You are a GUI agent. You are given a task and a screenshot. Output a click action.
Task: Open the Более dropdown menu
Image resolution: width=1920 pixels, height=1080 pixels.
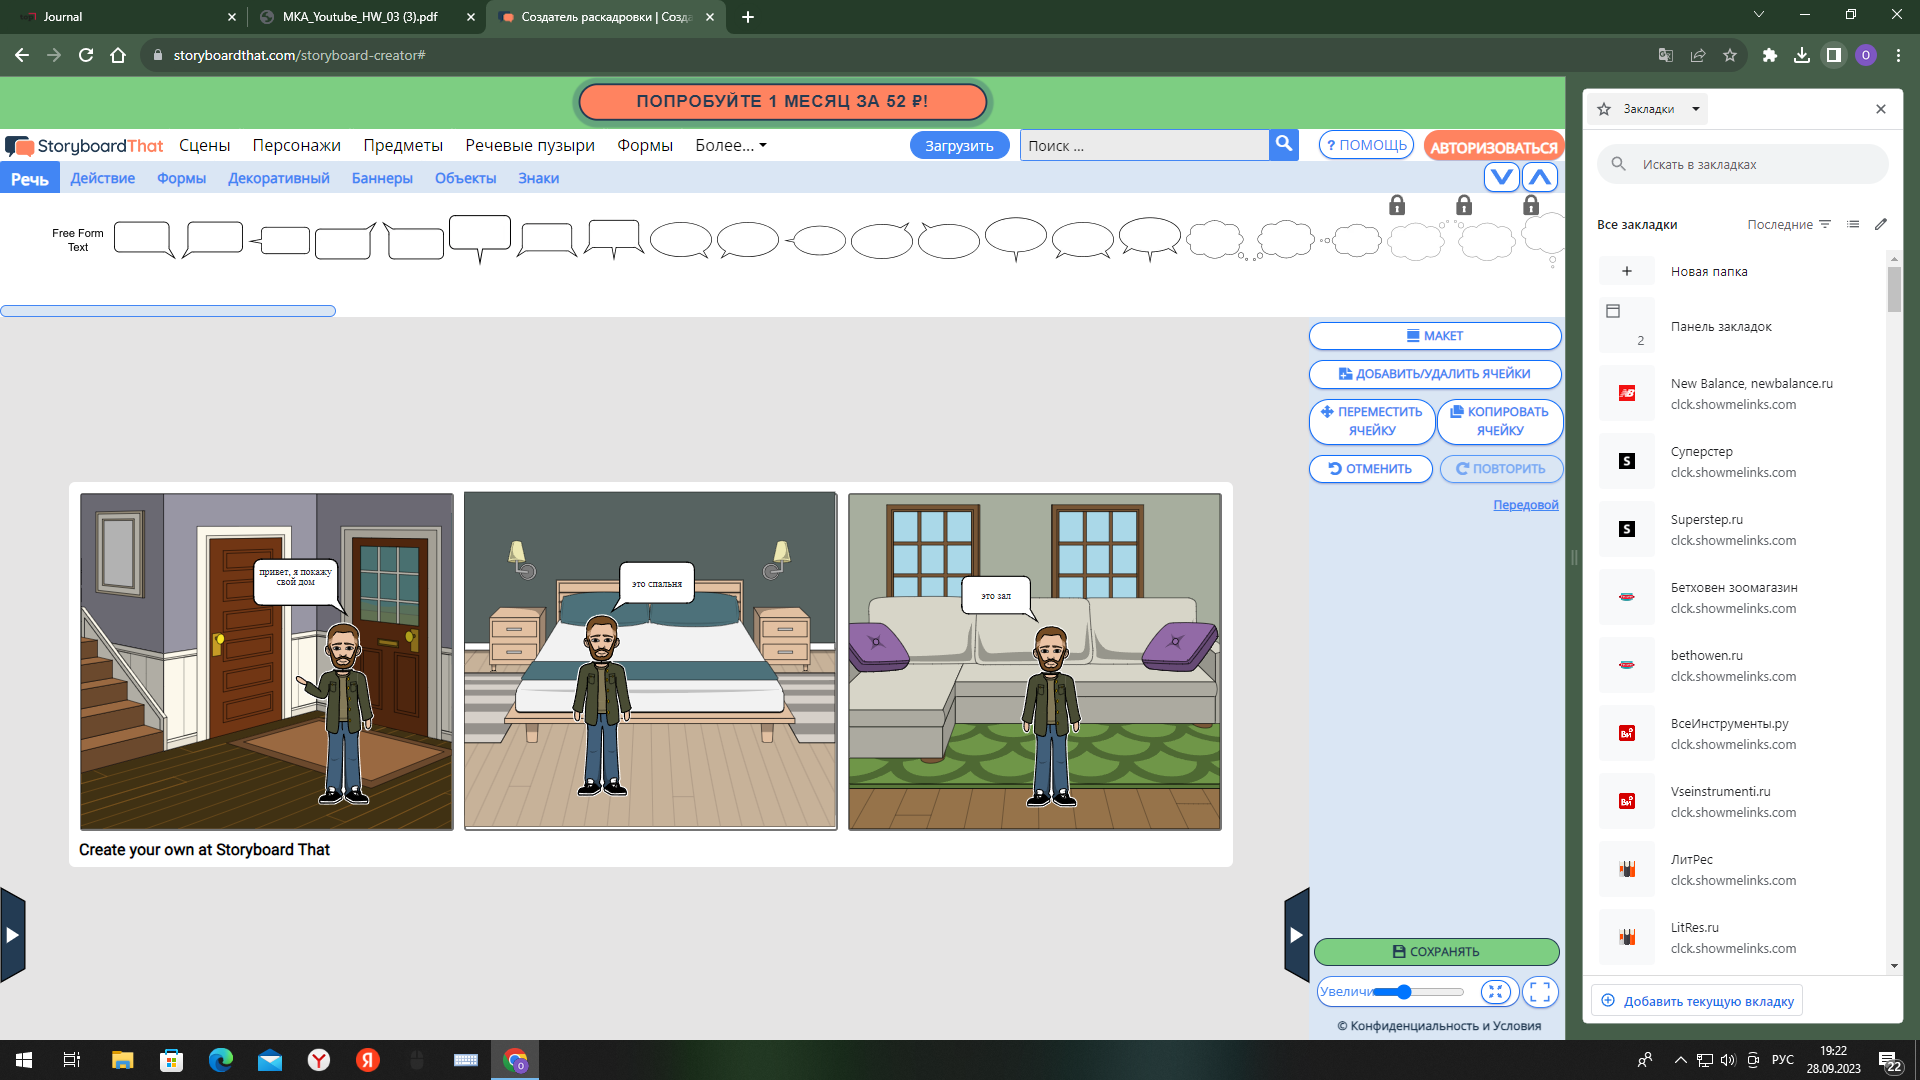[730, 145]
